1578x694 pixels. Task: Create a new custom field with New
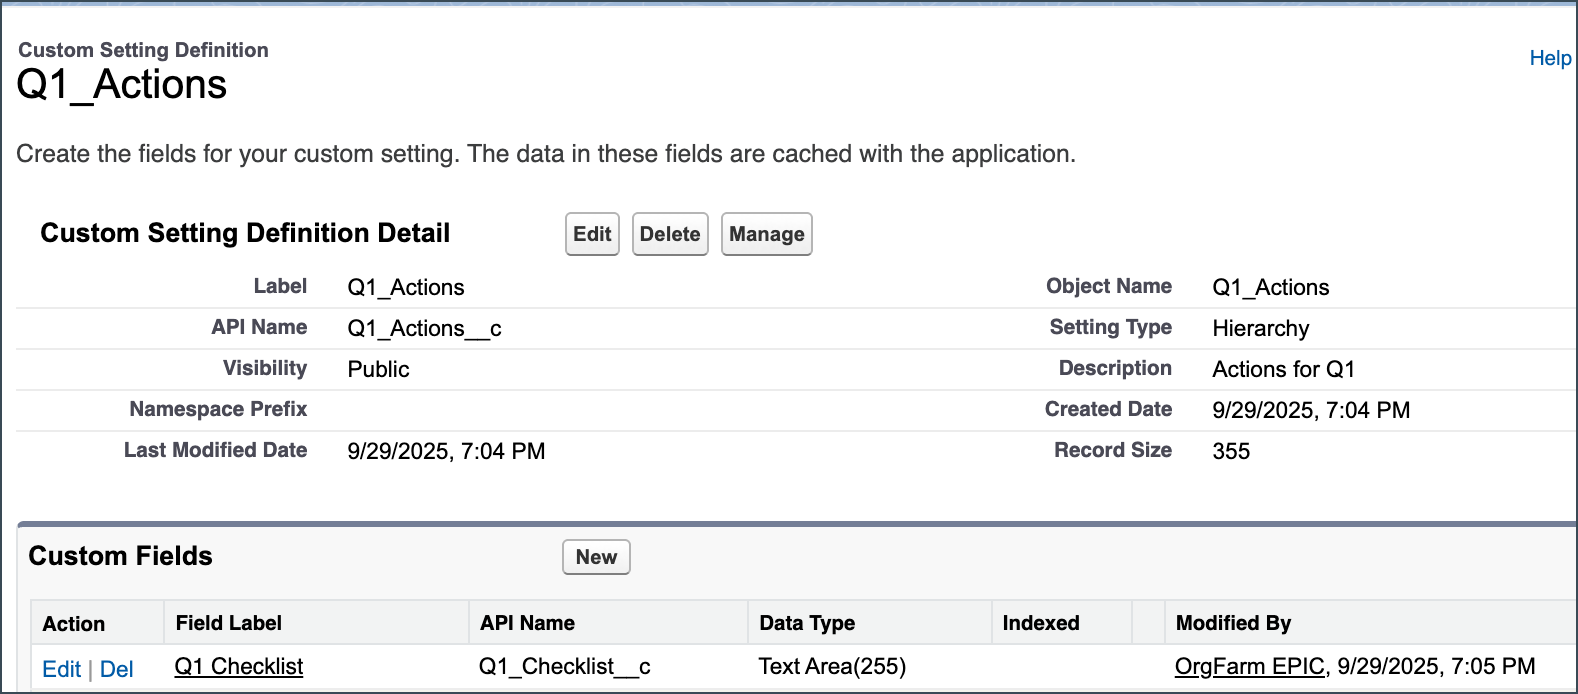(x=596, y=557)
